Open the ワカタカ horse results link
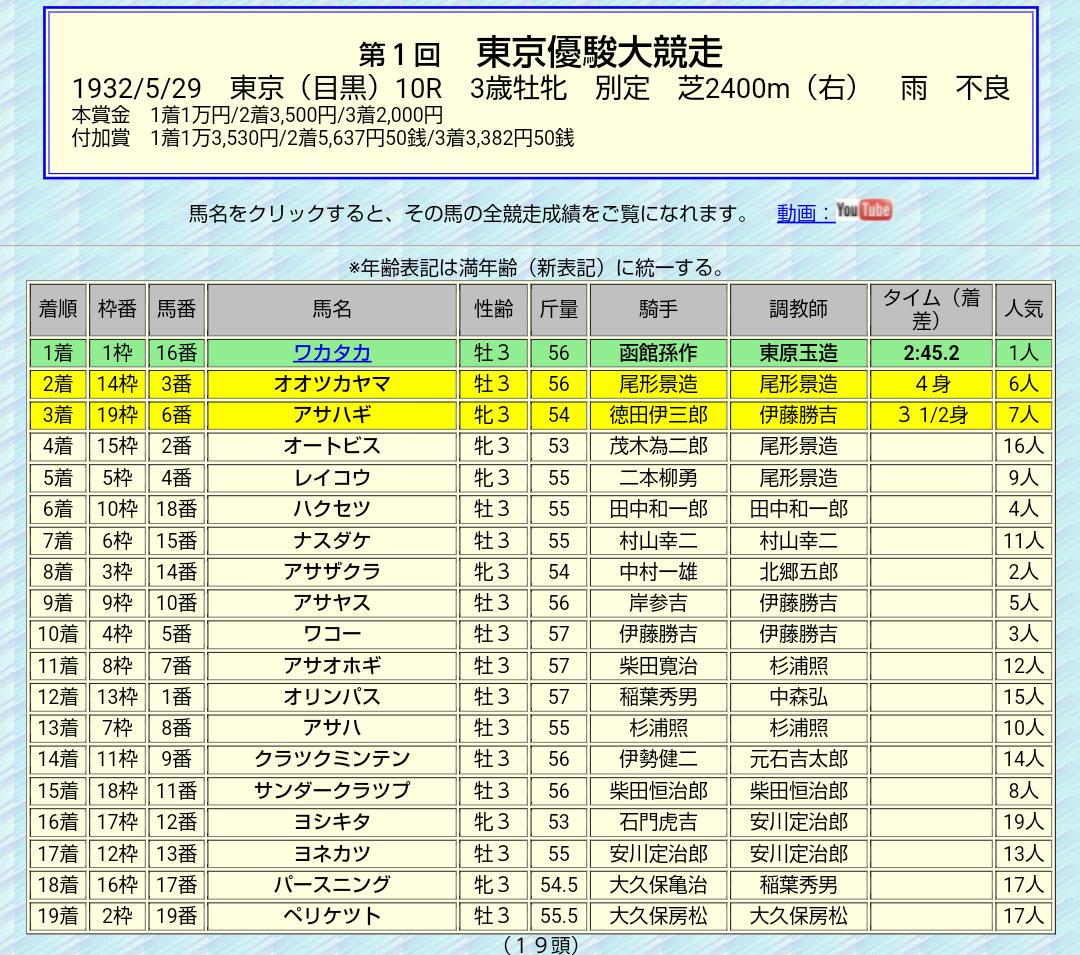 (332, 353)
